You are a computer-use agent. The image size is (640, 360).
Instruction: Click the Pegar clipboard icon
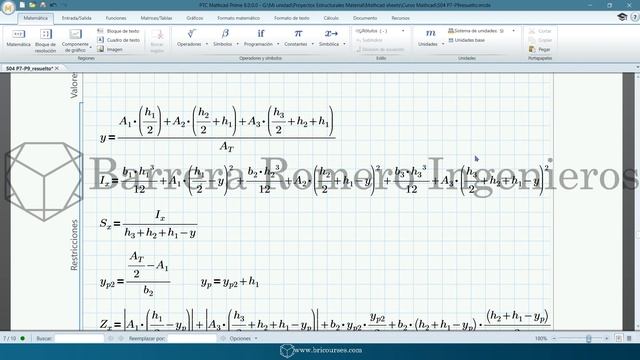coord(532,49)
